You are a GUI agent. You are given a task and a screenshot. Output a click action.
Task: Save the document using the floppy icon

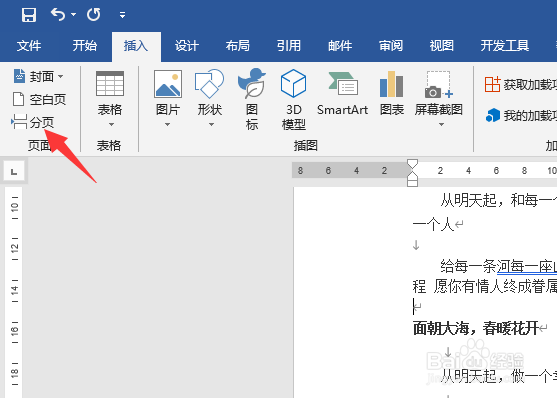(x=29, y=15)
